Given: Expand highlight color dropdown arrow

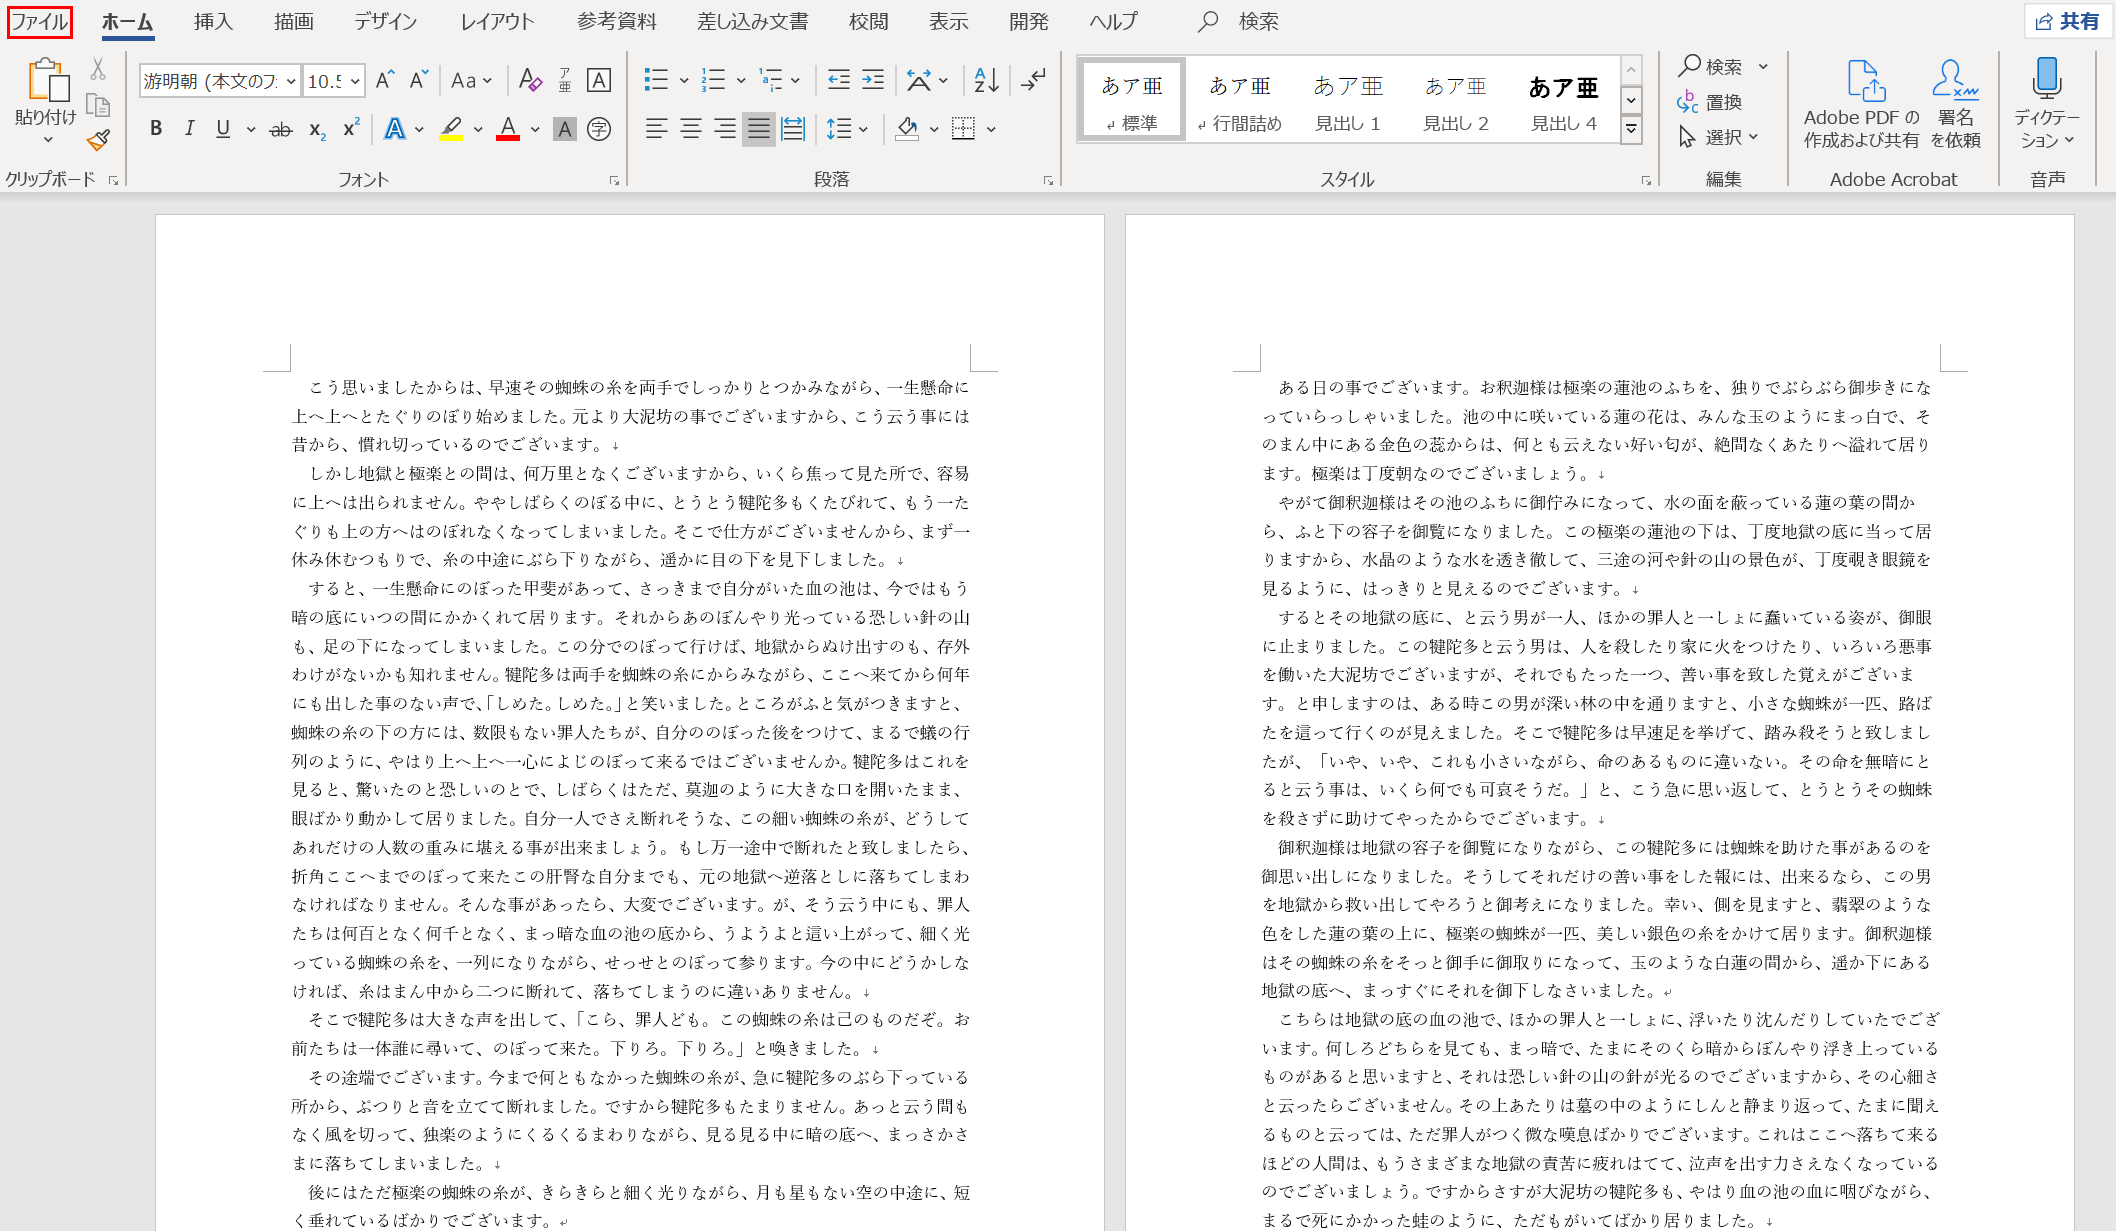Looking at the screenshot, I should 478,129.
